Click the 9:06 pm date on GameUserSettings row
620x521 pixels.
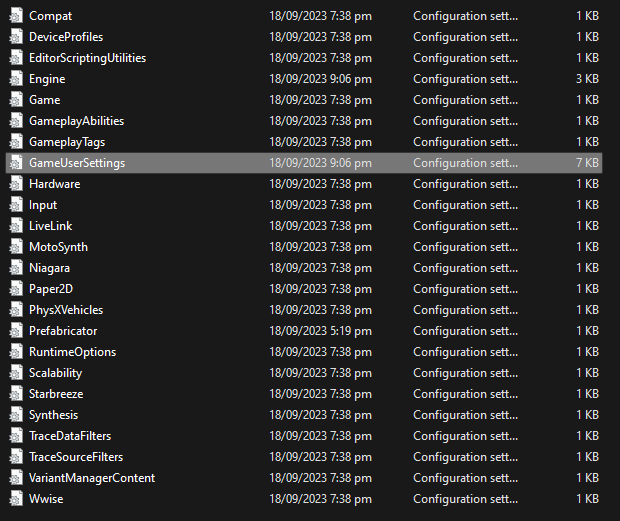[320, 162]
